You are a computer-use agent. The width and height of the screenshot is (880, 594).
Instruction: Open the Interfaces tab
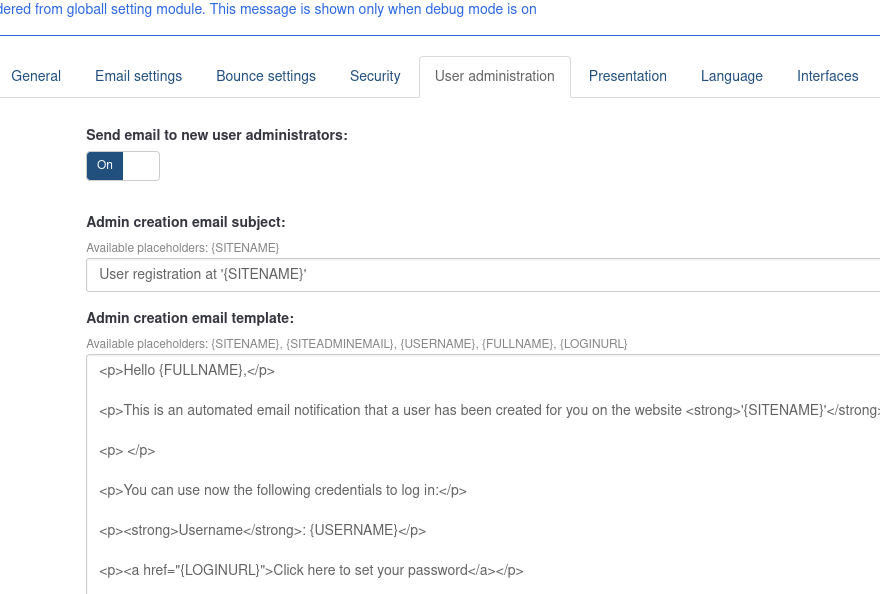pyautogui.click(x=827, y=76)
